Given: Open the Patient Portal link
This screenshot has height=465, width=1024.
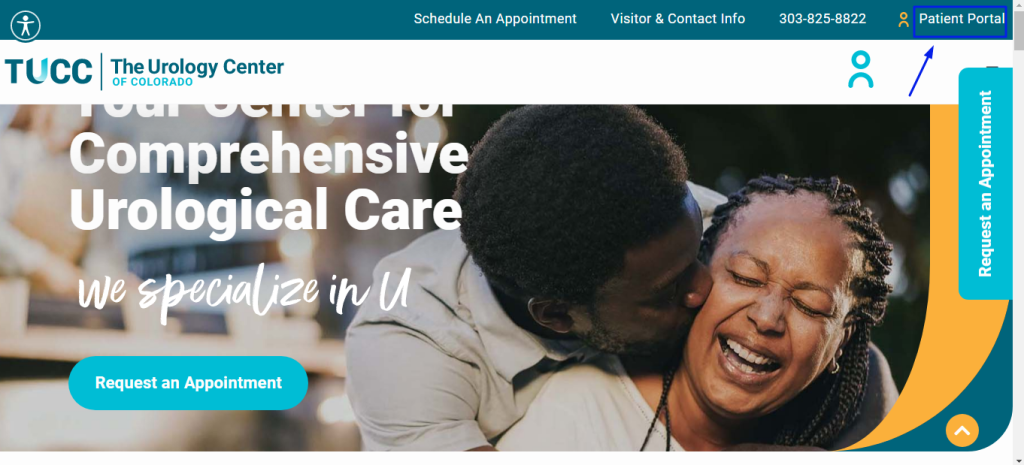Looking at the screenshot, I should [961, 19].
